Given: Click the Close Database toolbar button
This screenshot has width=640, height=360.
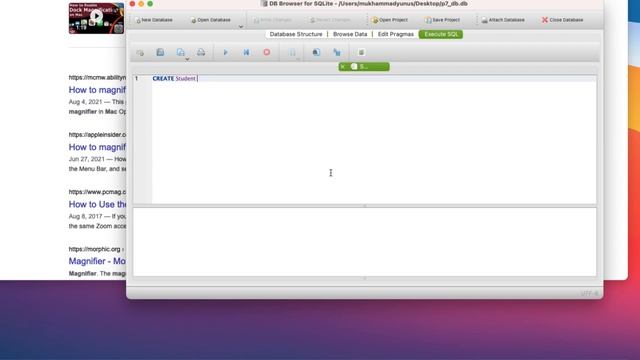Looking at the screenshot, I should [562, 20].
